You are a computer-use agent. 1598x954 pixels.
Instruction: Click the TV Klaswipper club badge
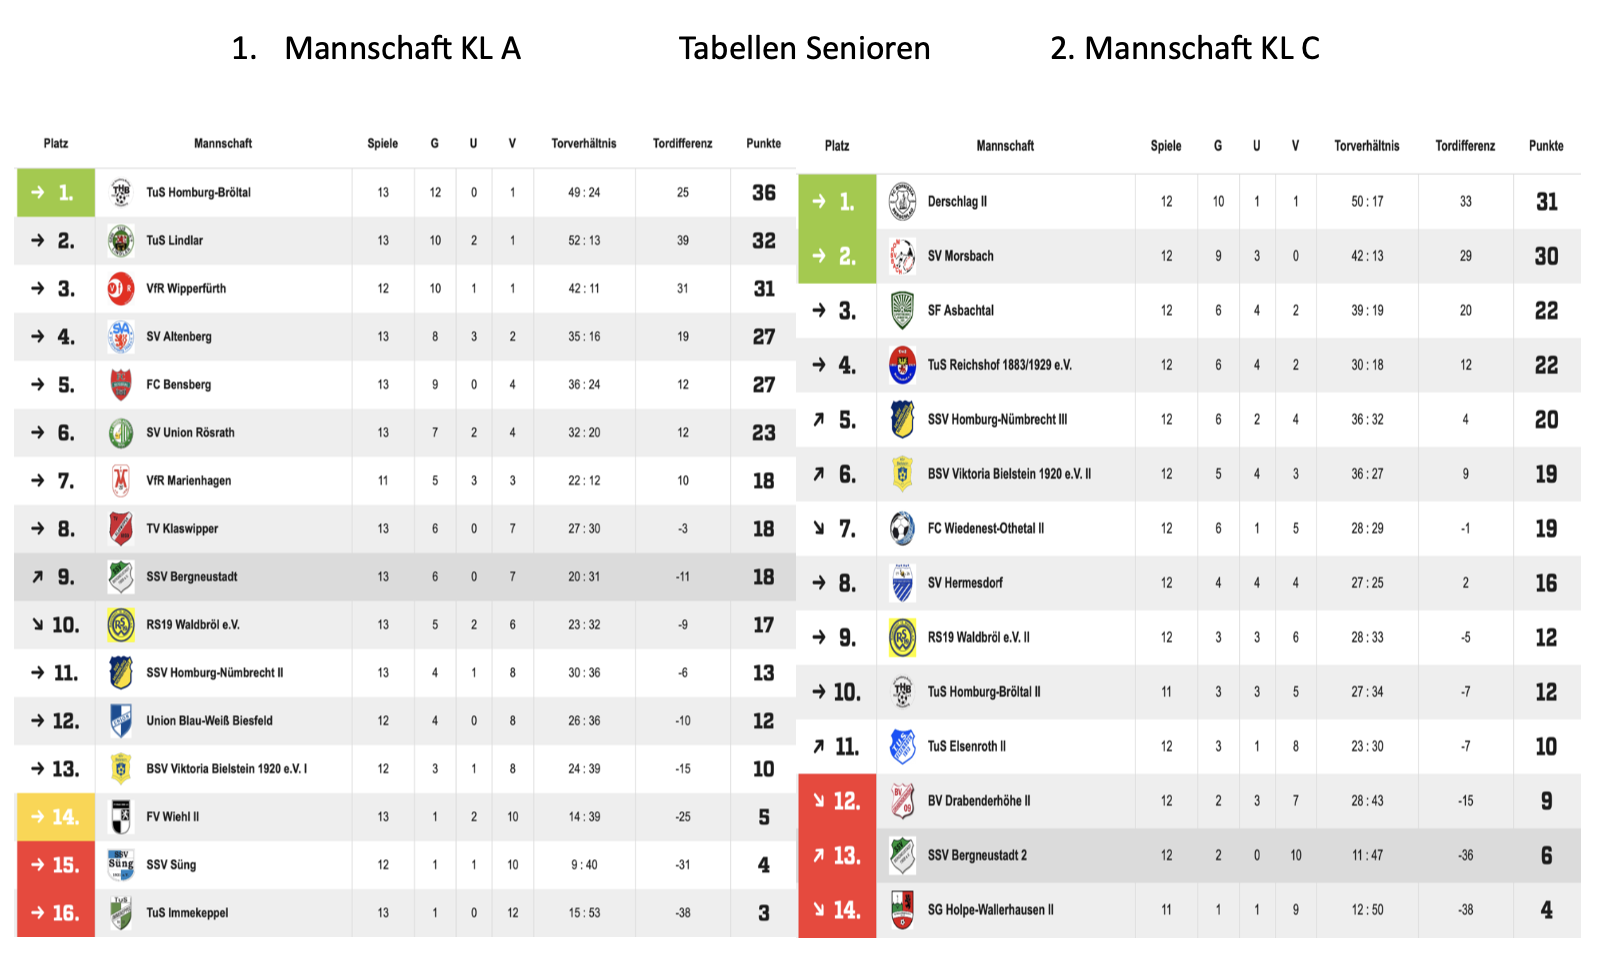point(121,528)
